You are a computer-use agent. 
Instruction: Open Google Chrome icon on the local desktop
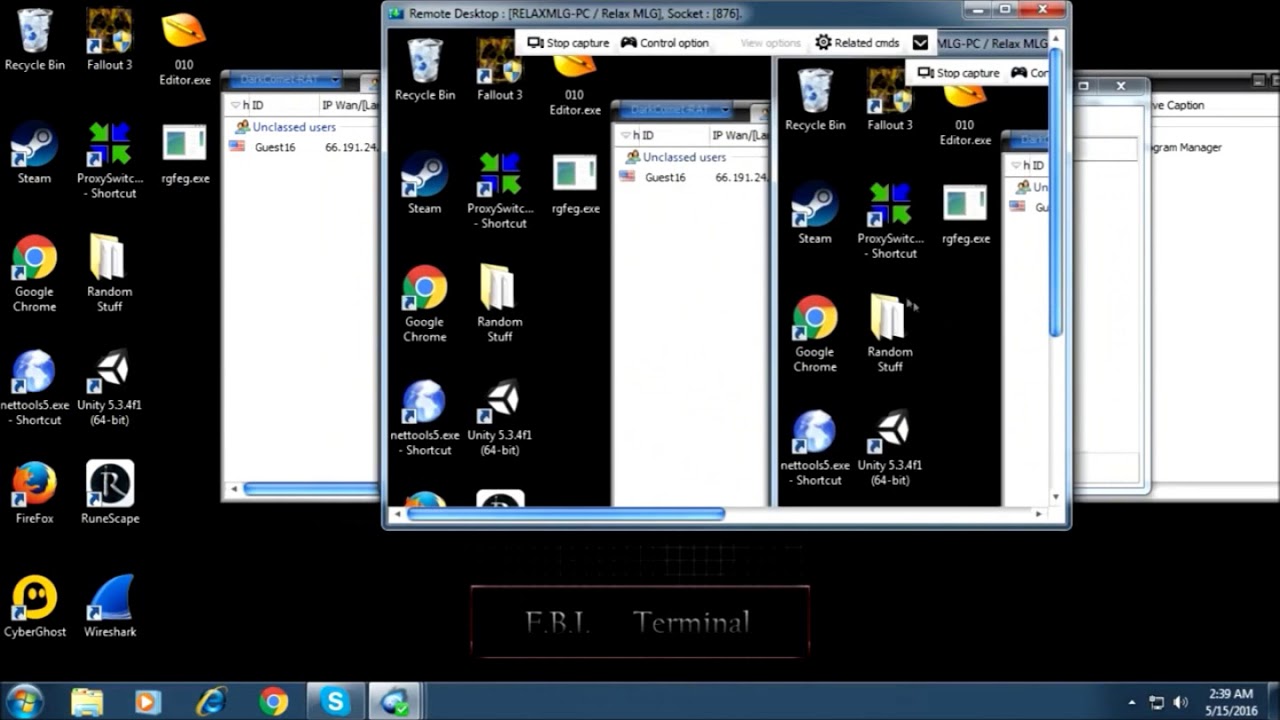[x=34, y=274]
